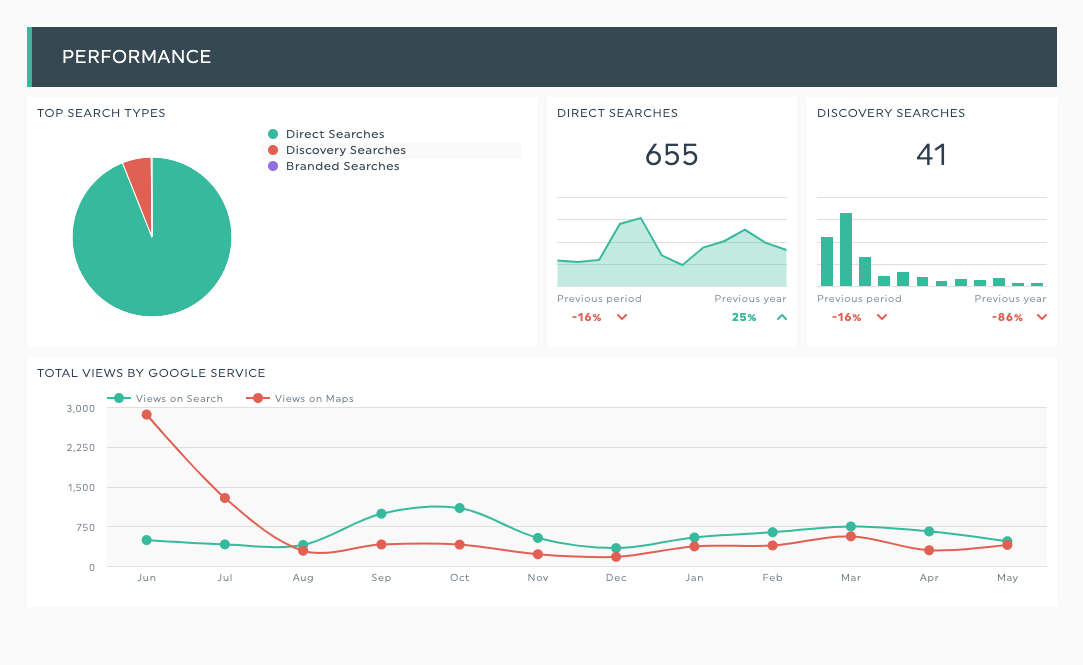Click the green Direct Searches legend dot
The width and height of the screenshot is (1083, 665).
coord(272,134)
